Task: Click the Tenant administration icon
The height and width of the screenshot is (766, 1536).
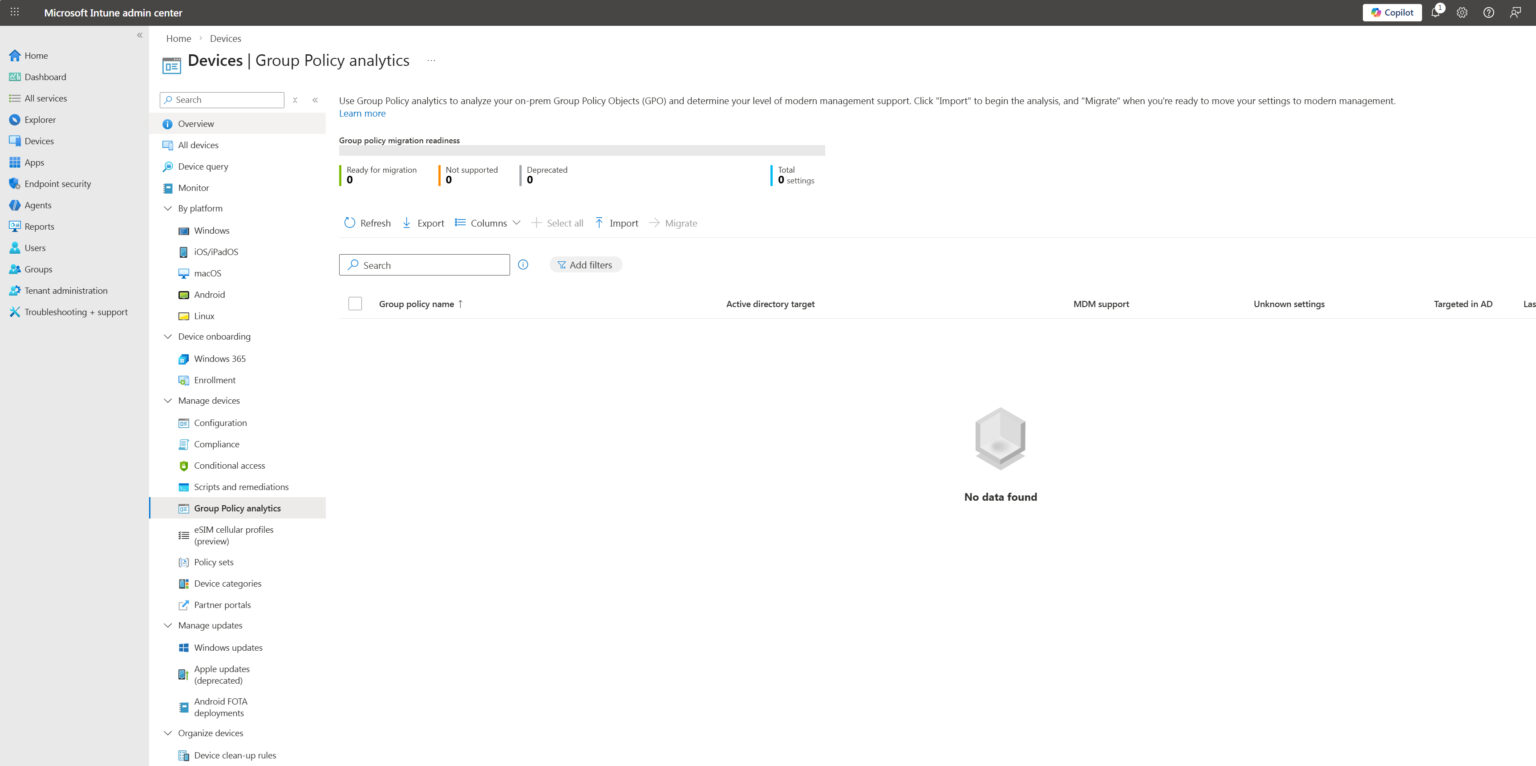Action: pyautogui.click(x=15, y=291)
